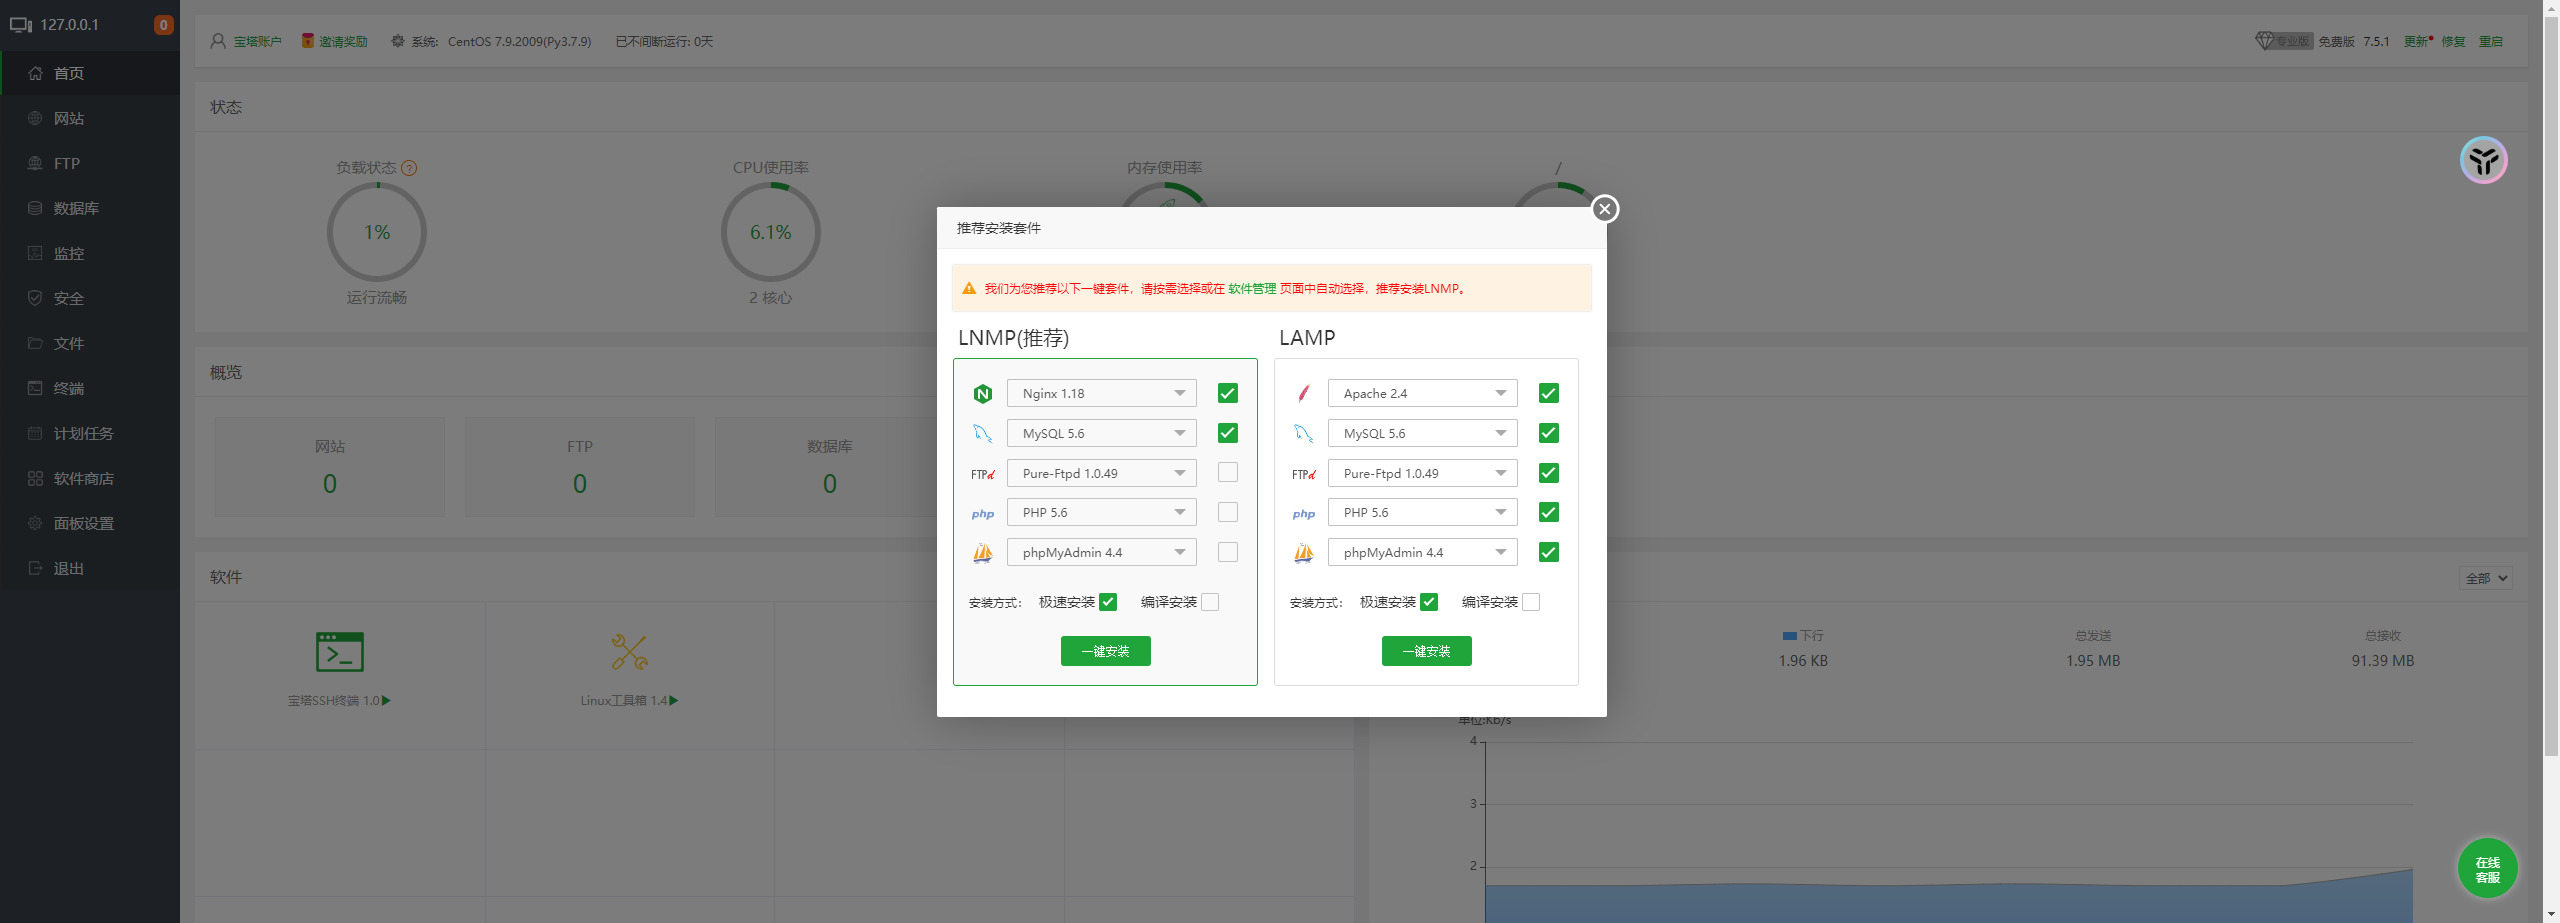Uncheck phpMyAdmin 4.4 in LAMP
This screenshot has height=923, width=2560.
(x=1548, y=552)
